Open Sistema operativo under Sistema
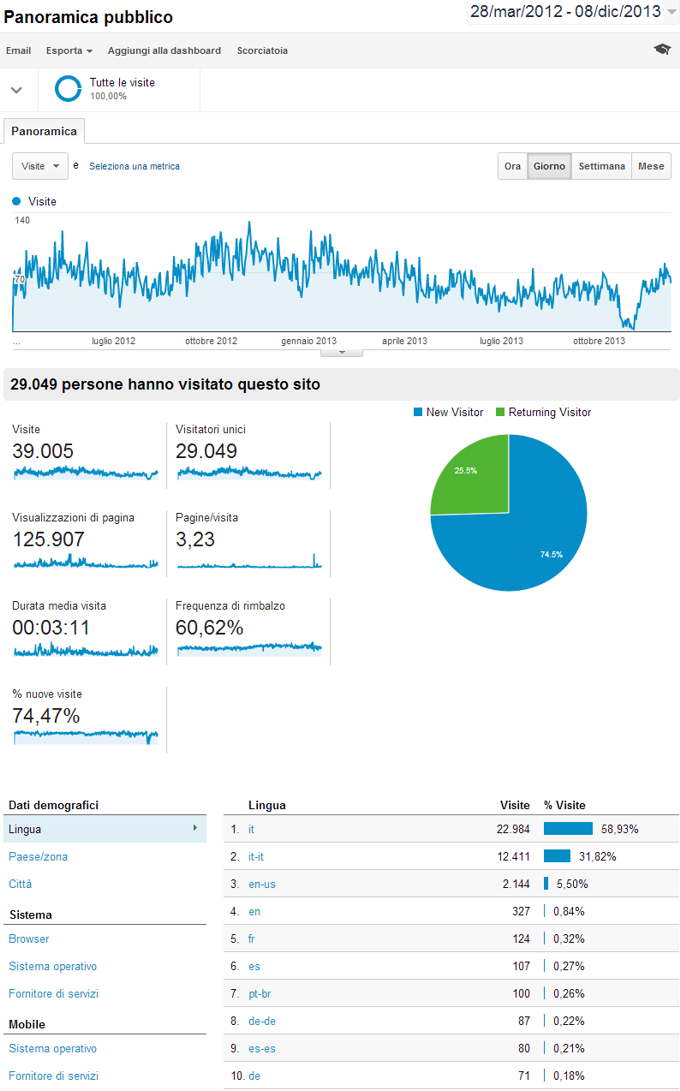The width and height of the screenshot is (680, 1091). click(x=53, y=966)
